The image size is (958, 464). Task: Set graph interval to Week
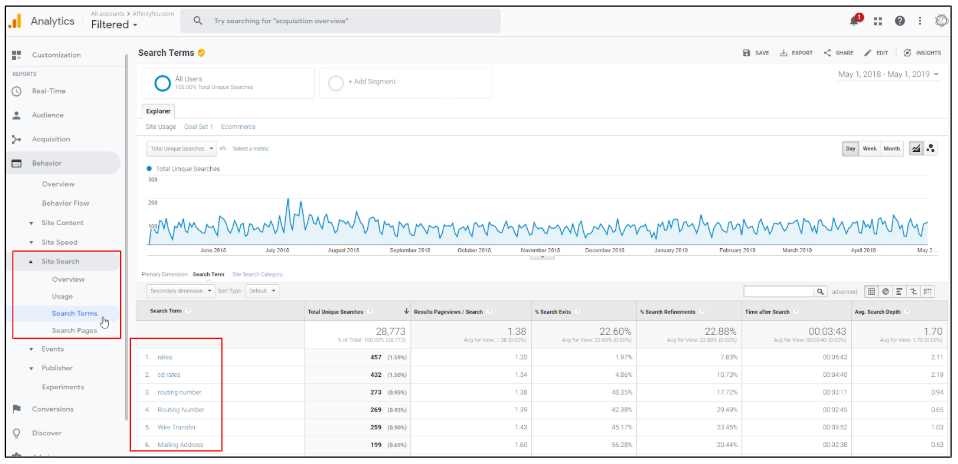coord(869,149)
